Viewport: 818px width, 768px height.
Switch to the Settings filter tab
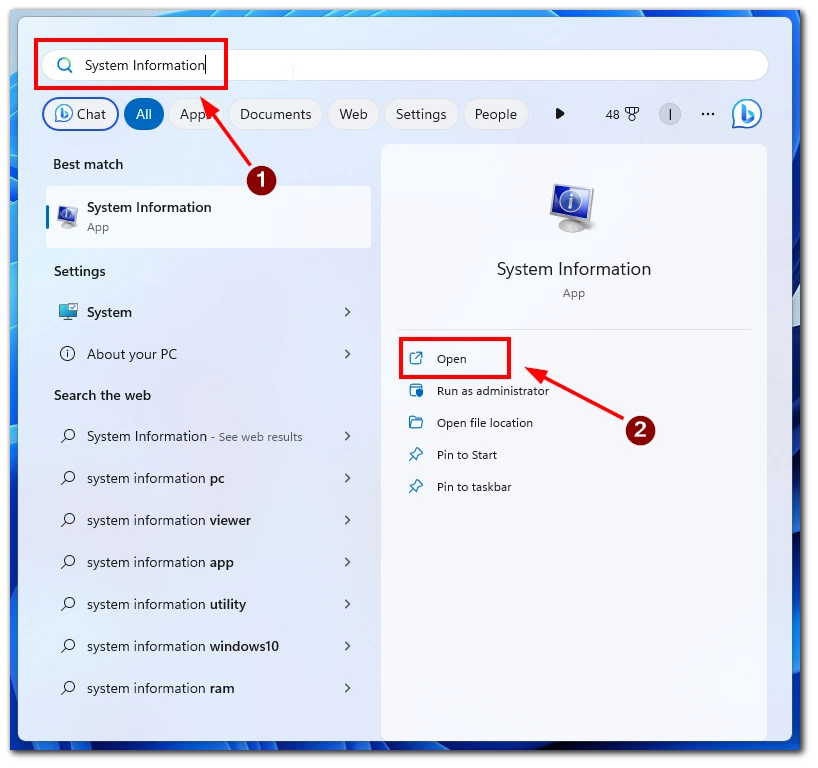(421, 114)
